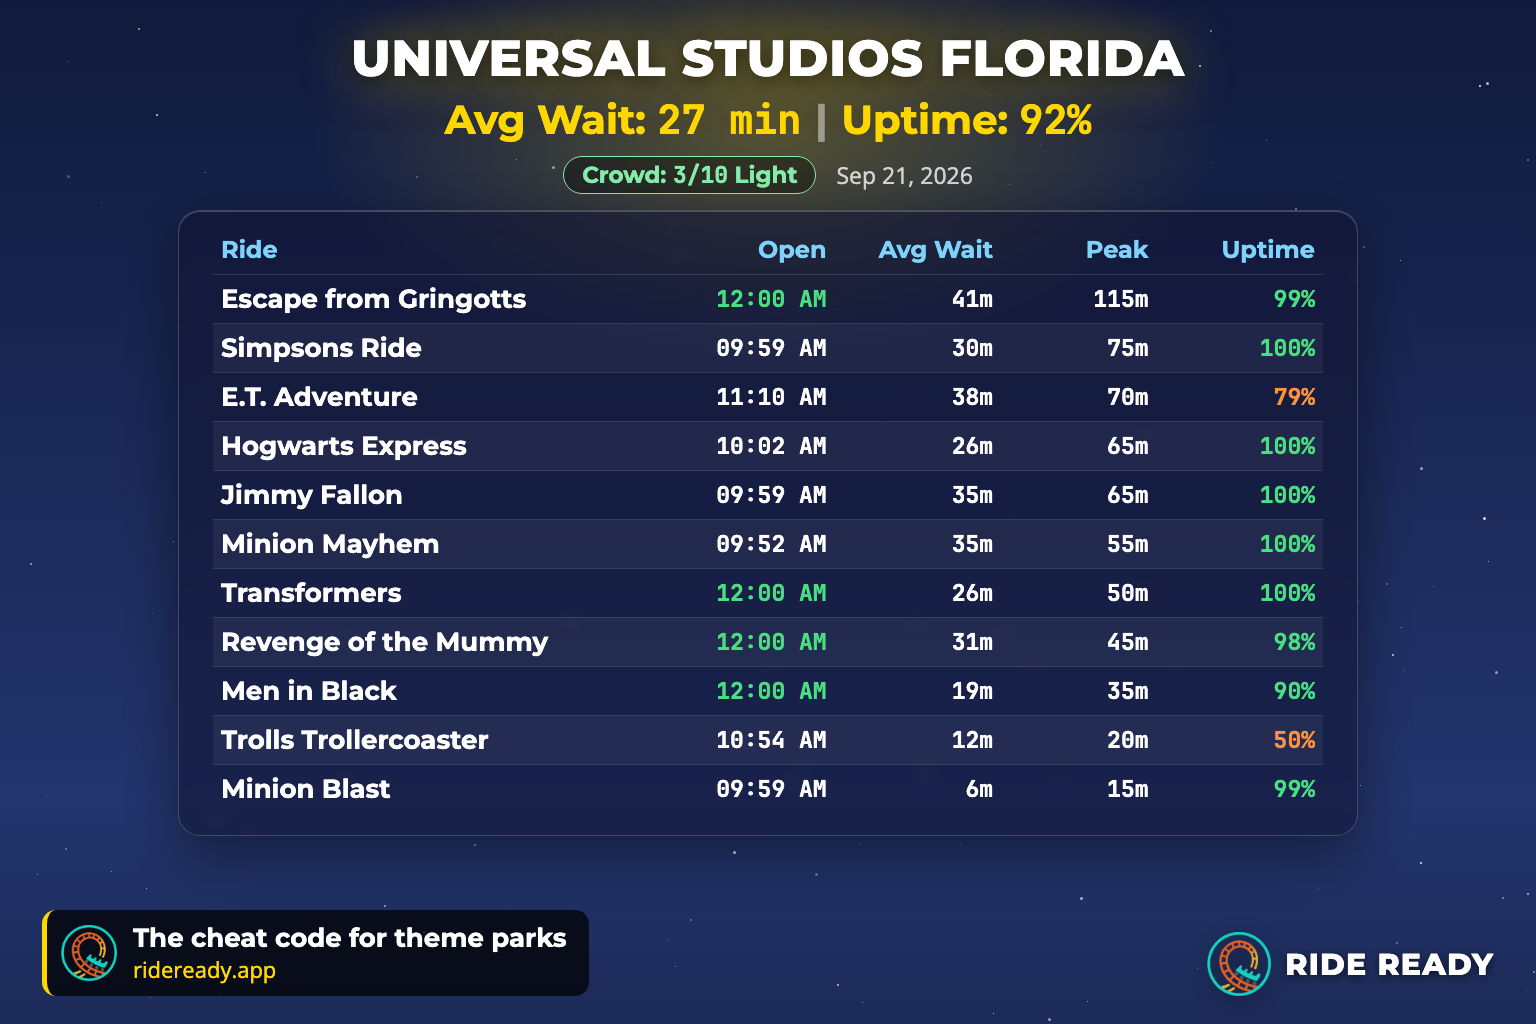The image size is (1536, 1024).
Task: Click the roller coaster icon in the banner
Action: pyautogui.click(x=89, y=953)
